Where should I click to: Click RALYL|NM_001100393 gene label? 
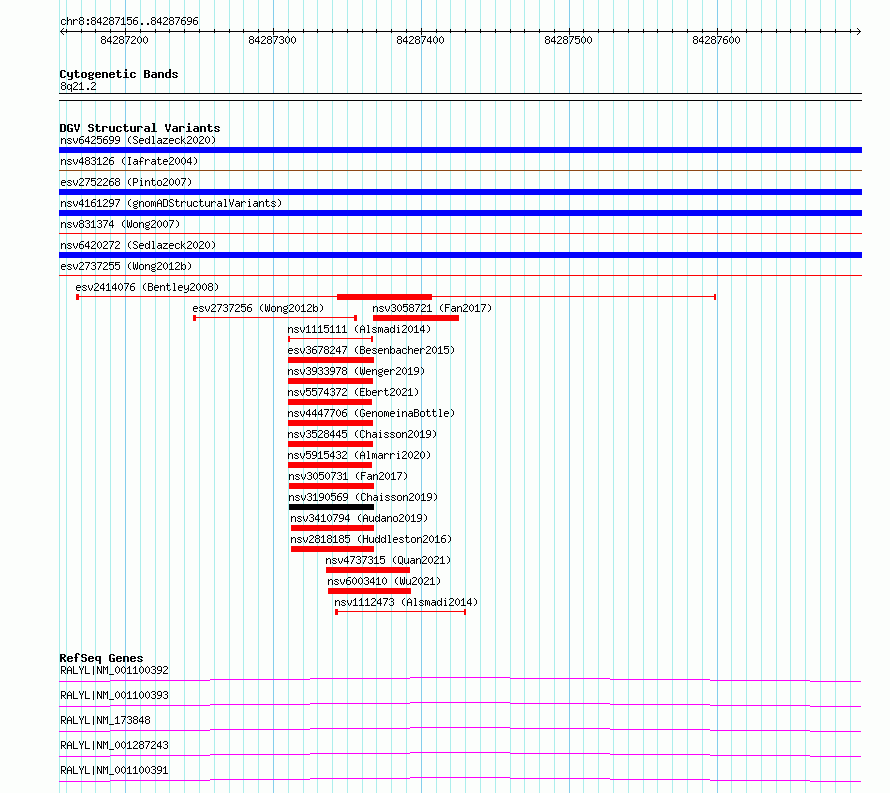(114, 695)
